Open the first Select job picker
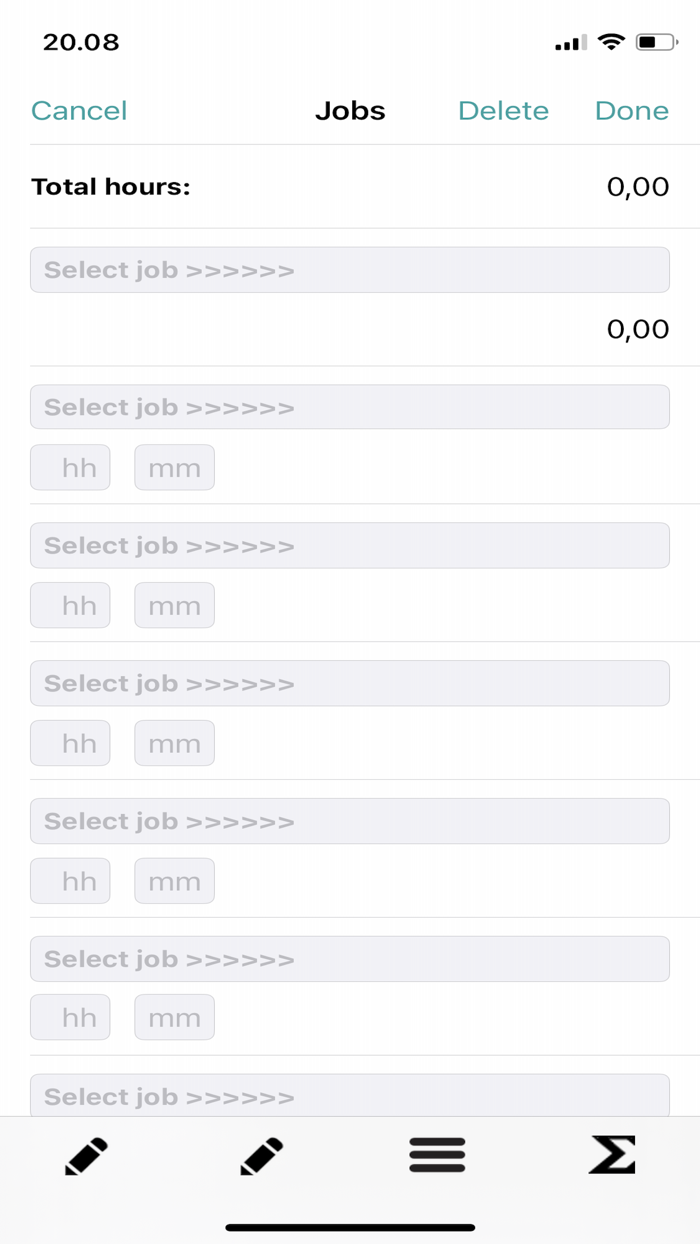The image size is (700, 1244). click(x=350, y=269)
